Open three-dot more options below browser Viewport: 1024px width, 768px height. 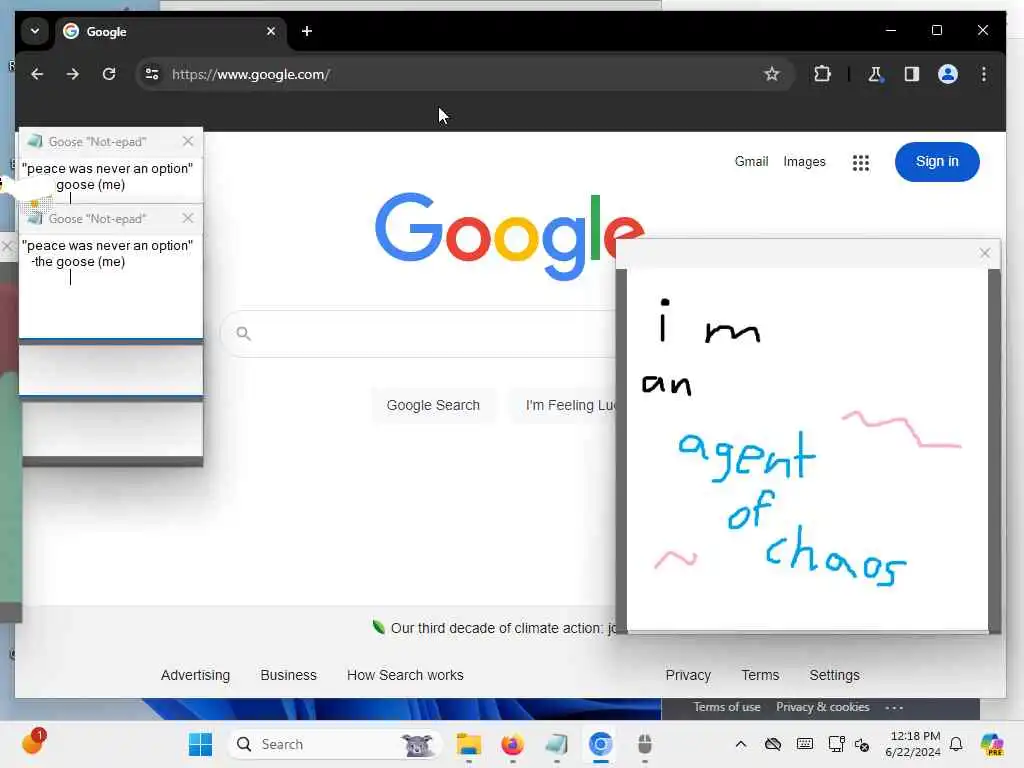pyautogui.click(x=894, y=708)
